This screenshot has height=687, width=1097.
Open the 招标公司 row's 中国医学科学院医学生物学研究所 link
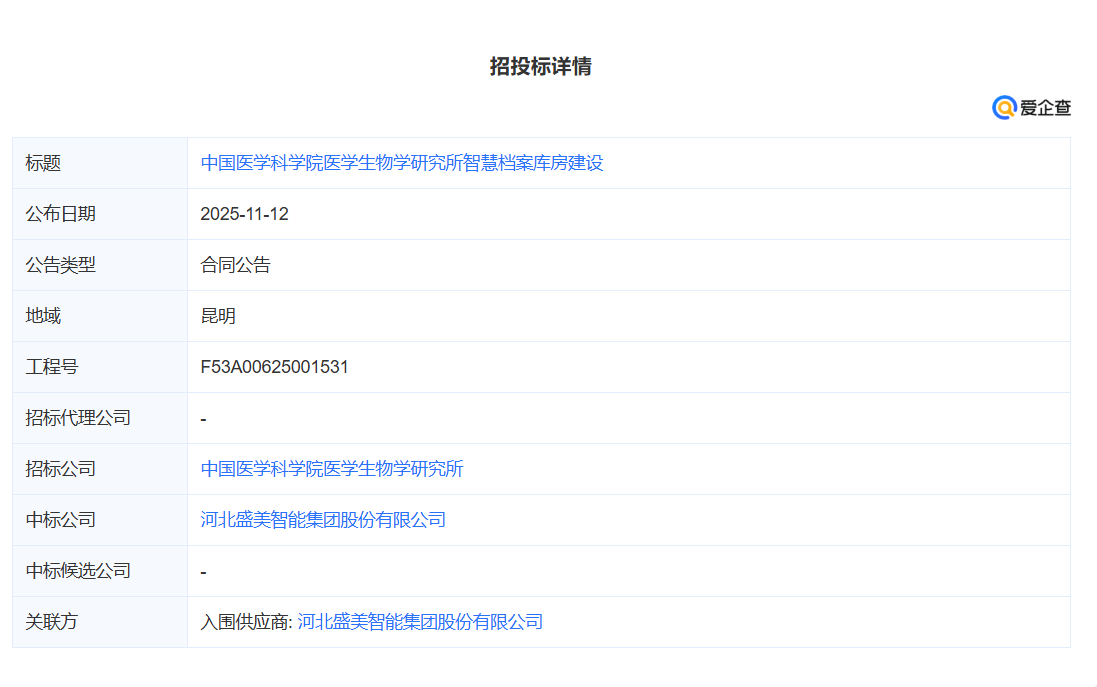coord(332,469)
